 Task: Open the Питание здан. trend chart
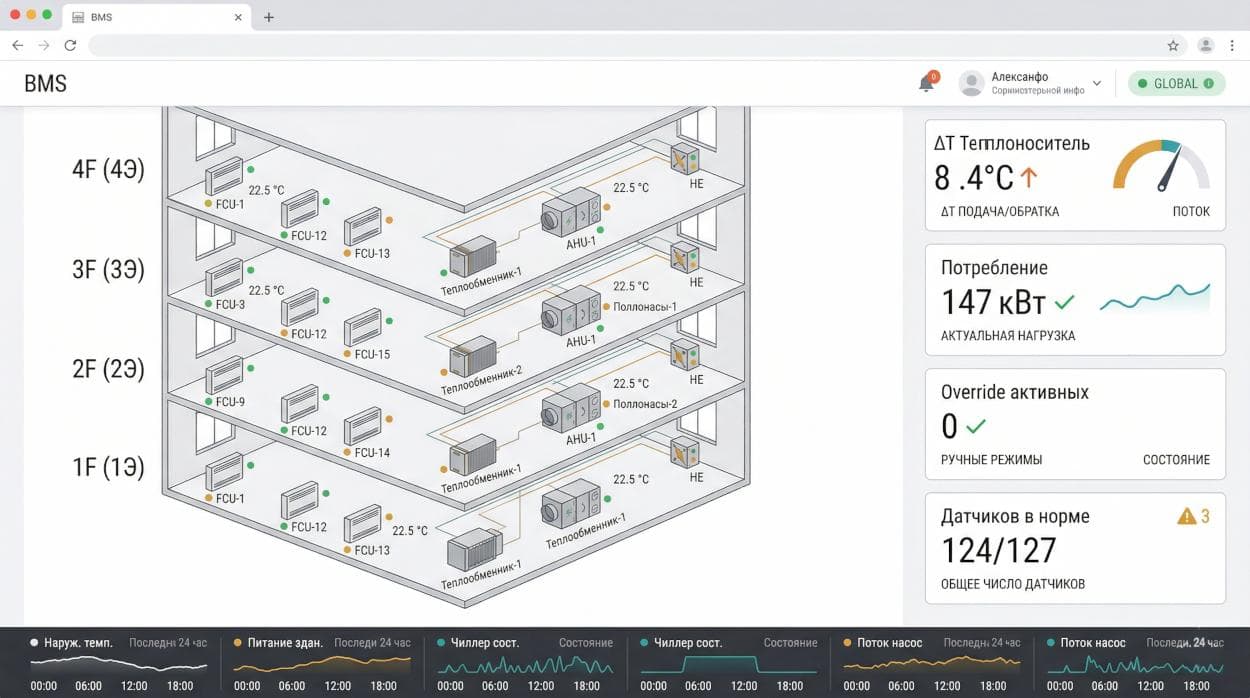tap(321, 662)
